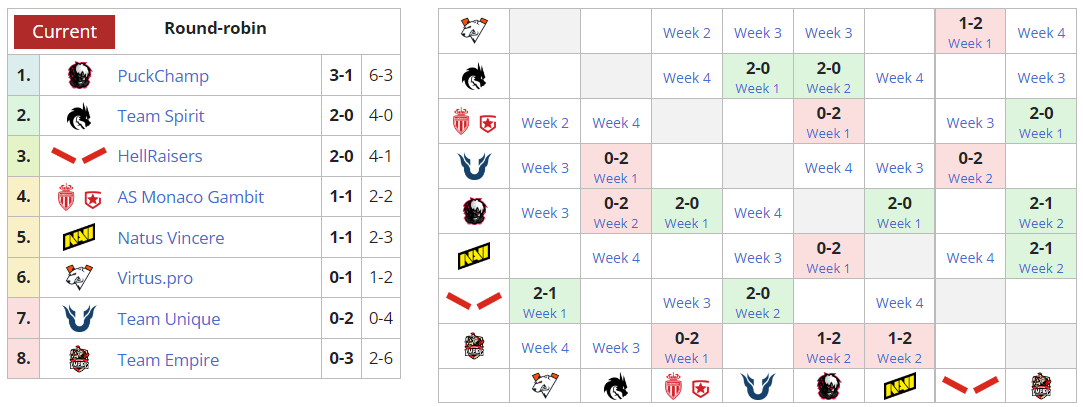Click the HellRaisers red logo in standings
1083x407 pixels.
[79, 157]
